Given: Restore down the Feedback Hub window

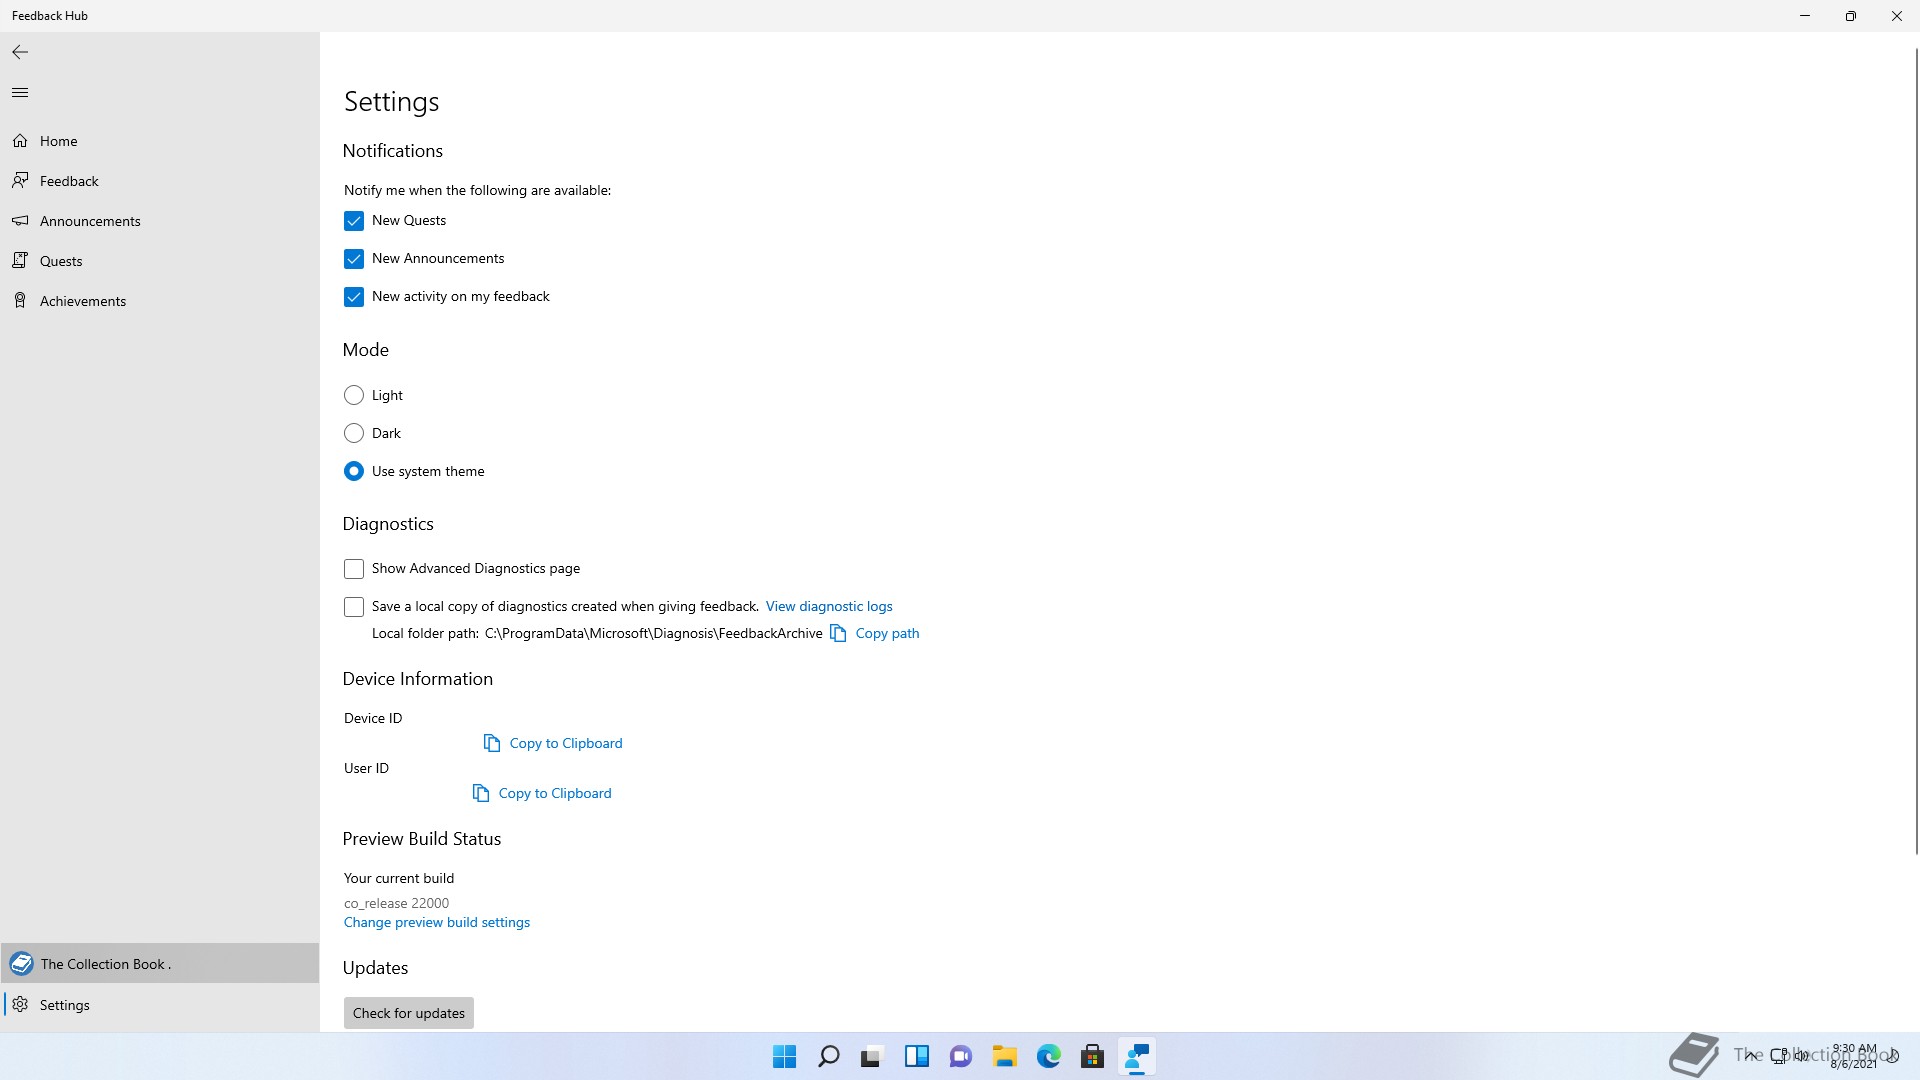Looking at the screenshot, I should pyautogui.click(x=1851, y=16).
